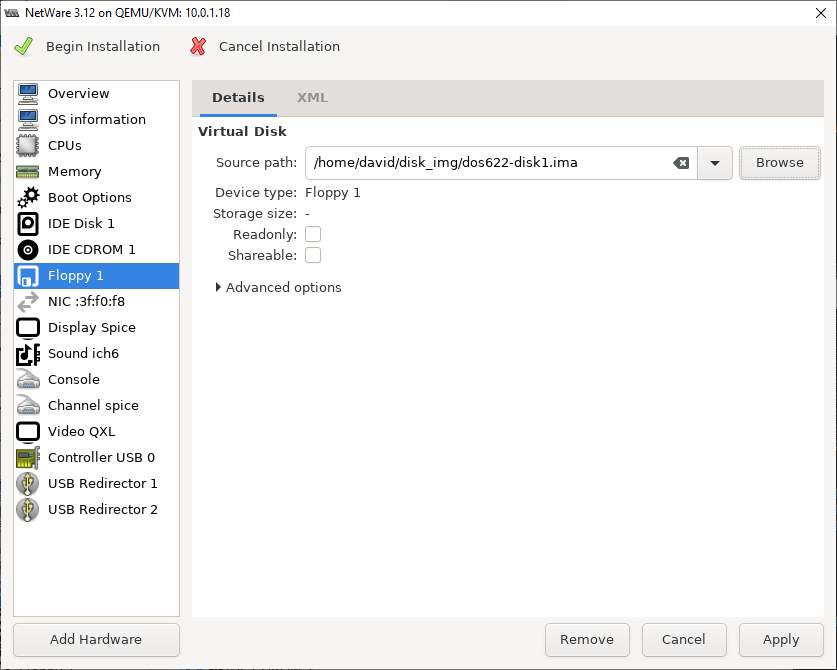Open the source path dropdown arrow
The width and height of the screenshot is (837, 670).
715,163
